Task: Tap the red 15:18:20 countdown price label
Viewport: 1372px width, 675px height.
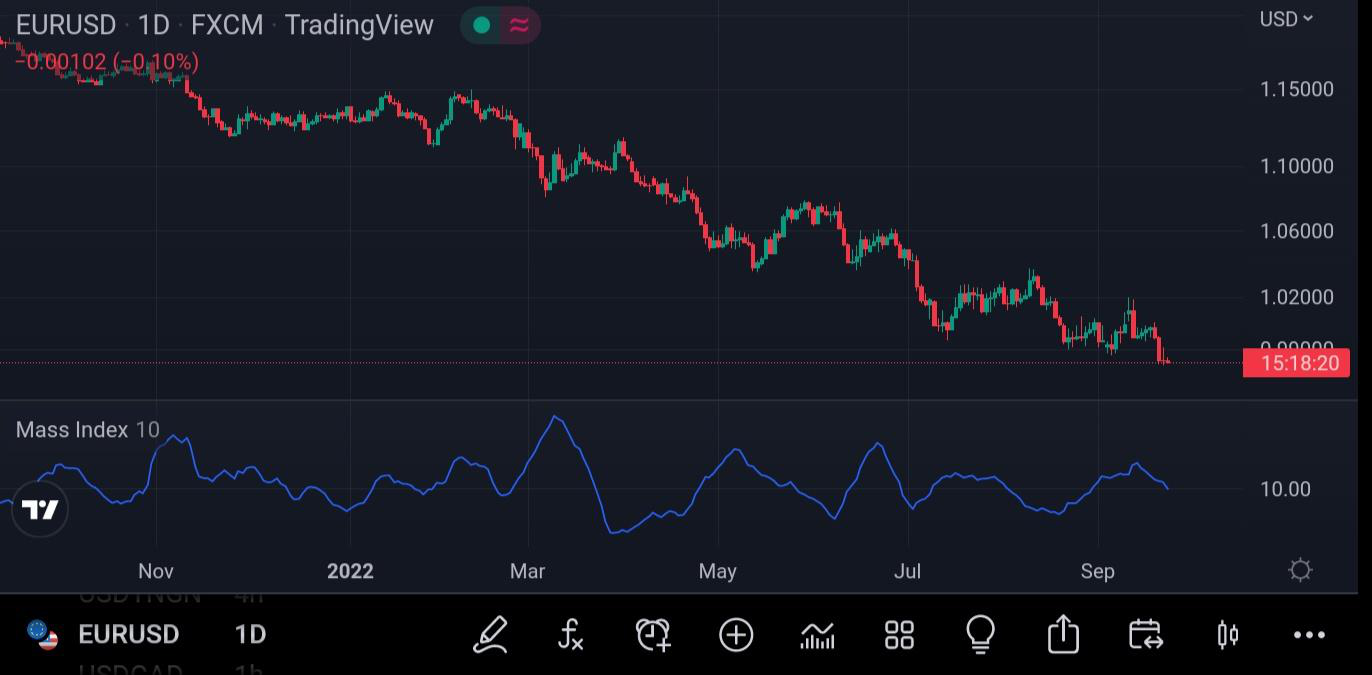Action: click(1296, 363)
